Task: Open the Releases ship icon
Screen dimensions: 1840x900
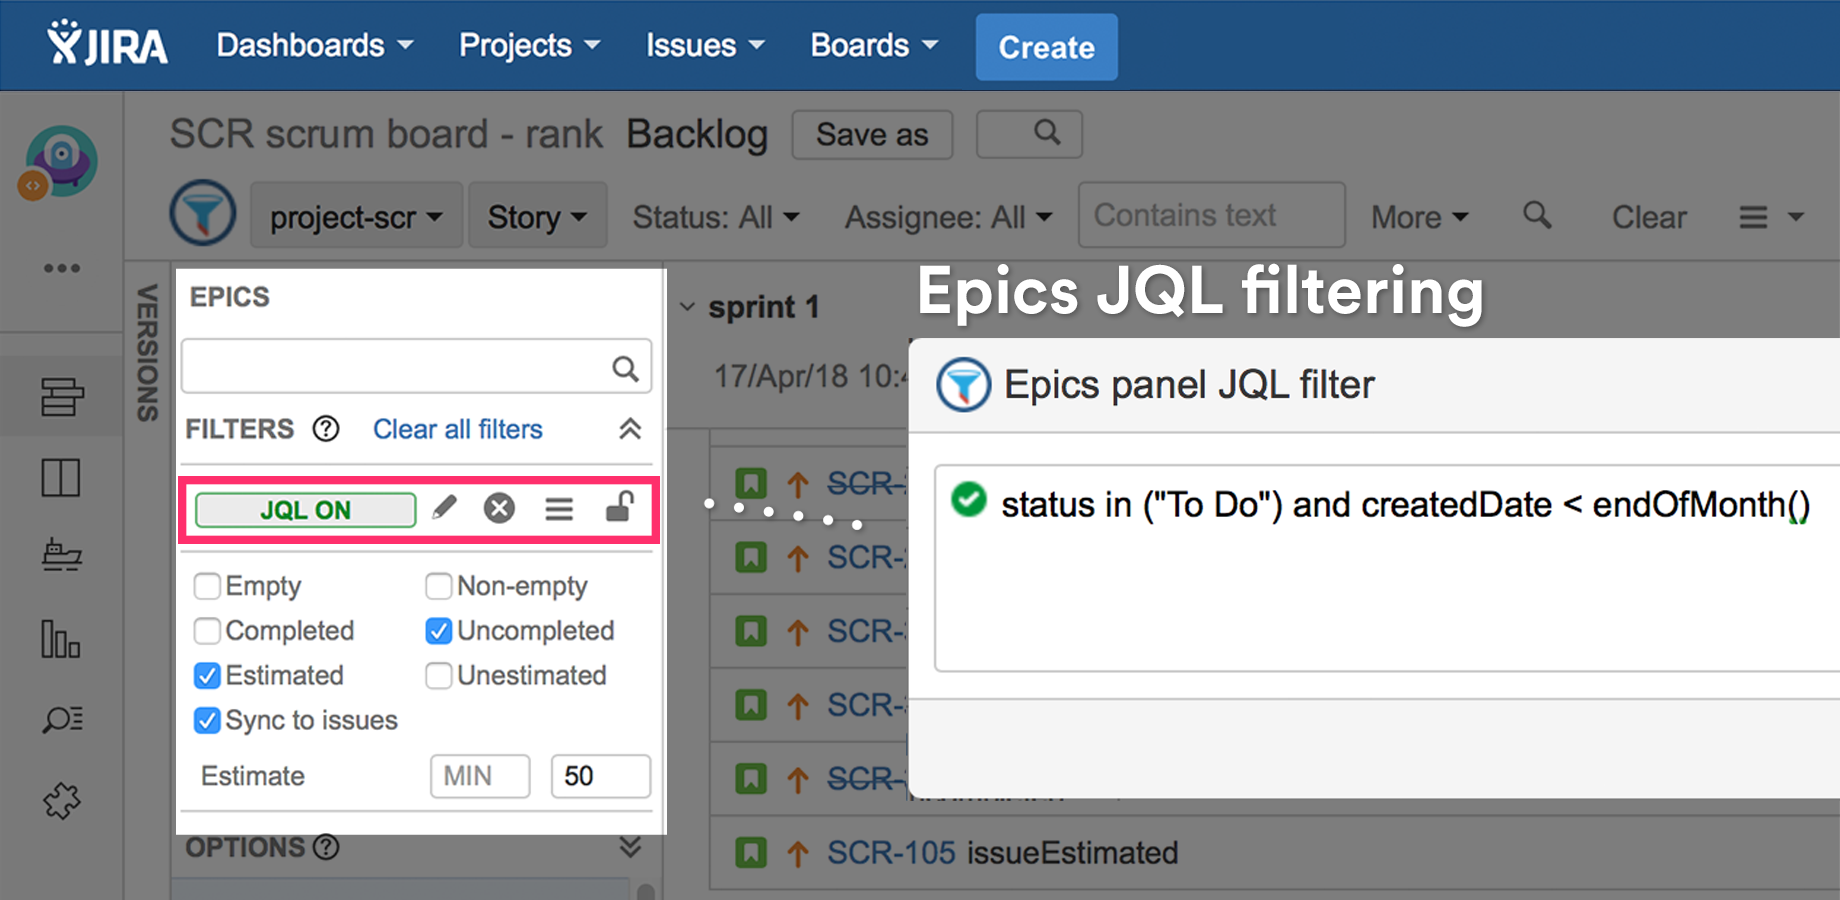Action: pos(62,555)
